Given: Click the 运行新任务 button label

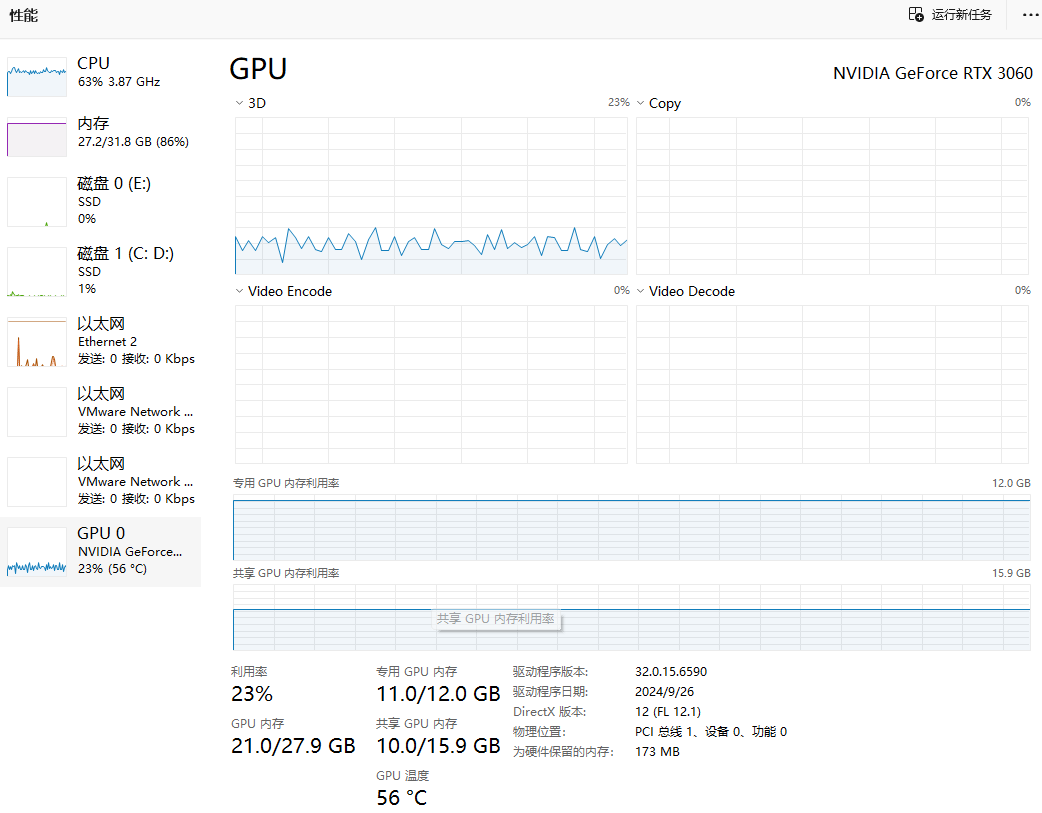Looking at the screenshot, I should point(962,15).
